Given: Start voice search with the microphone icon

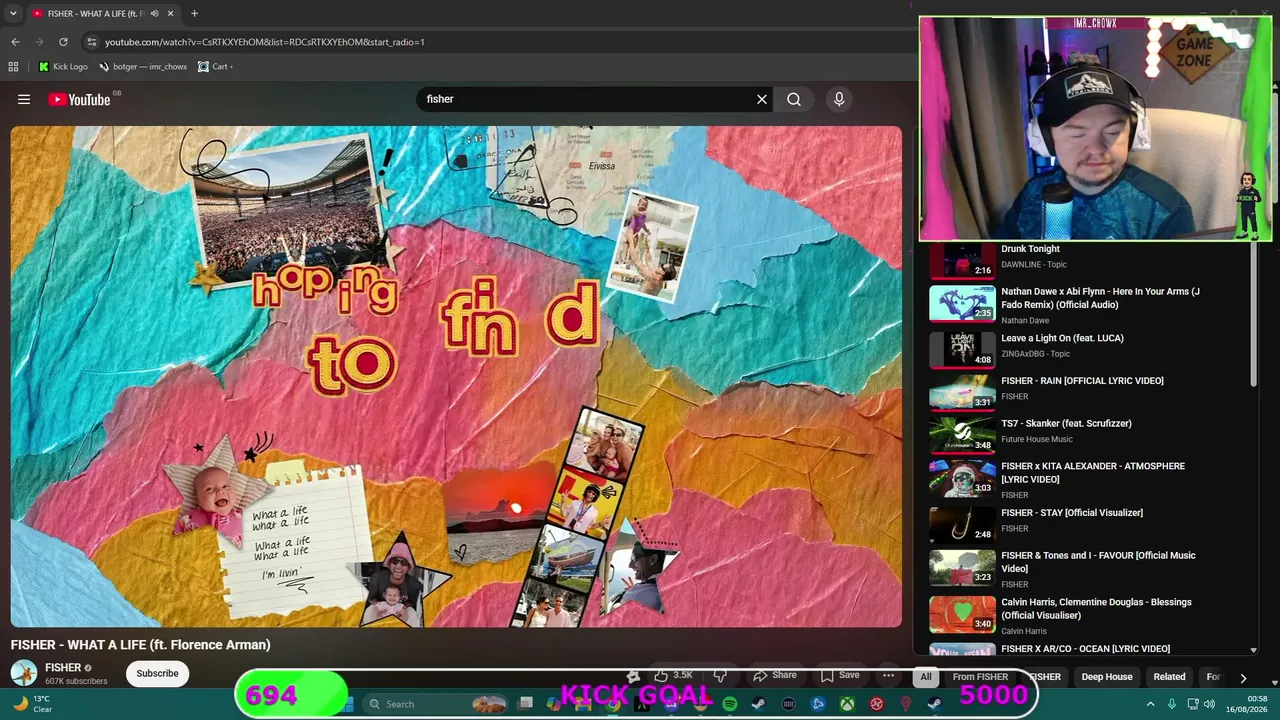Looking at the screenshot, I should [x=839, y=99].
